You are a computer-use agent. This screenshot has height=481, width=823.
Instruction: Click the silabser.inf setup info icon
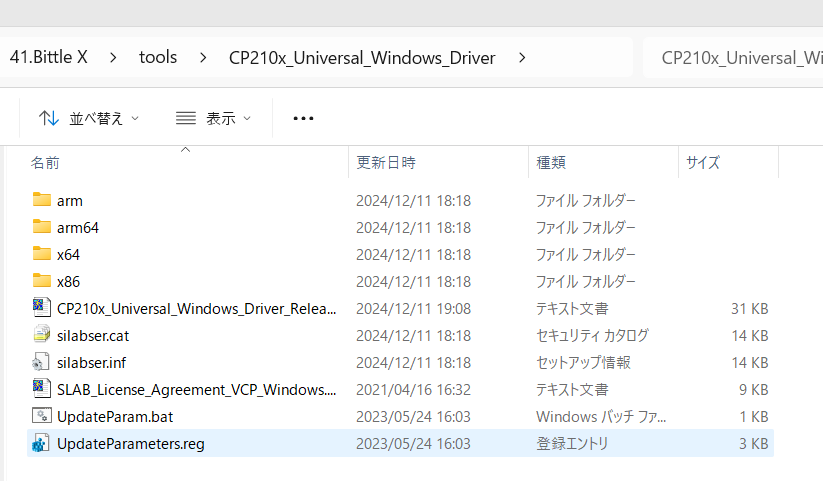coord(42,362)
